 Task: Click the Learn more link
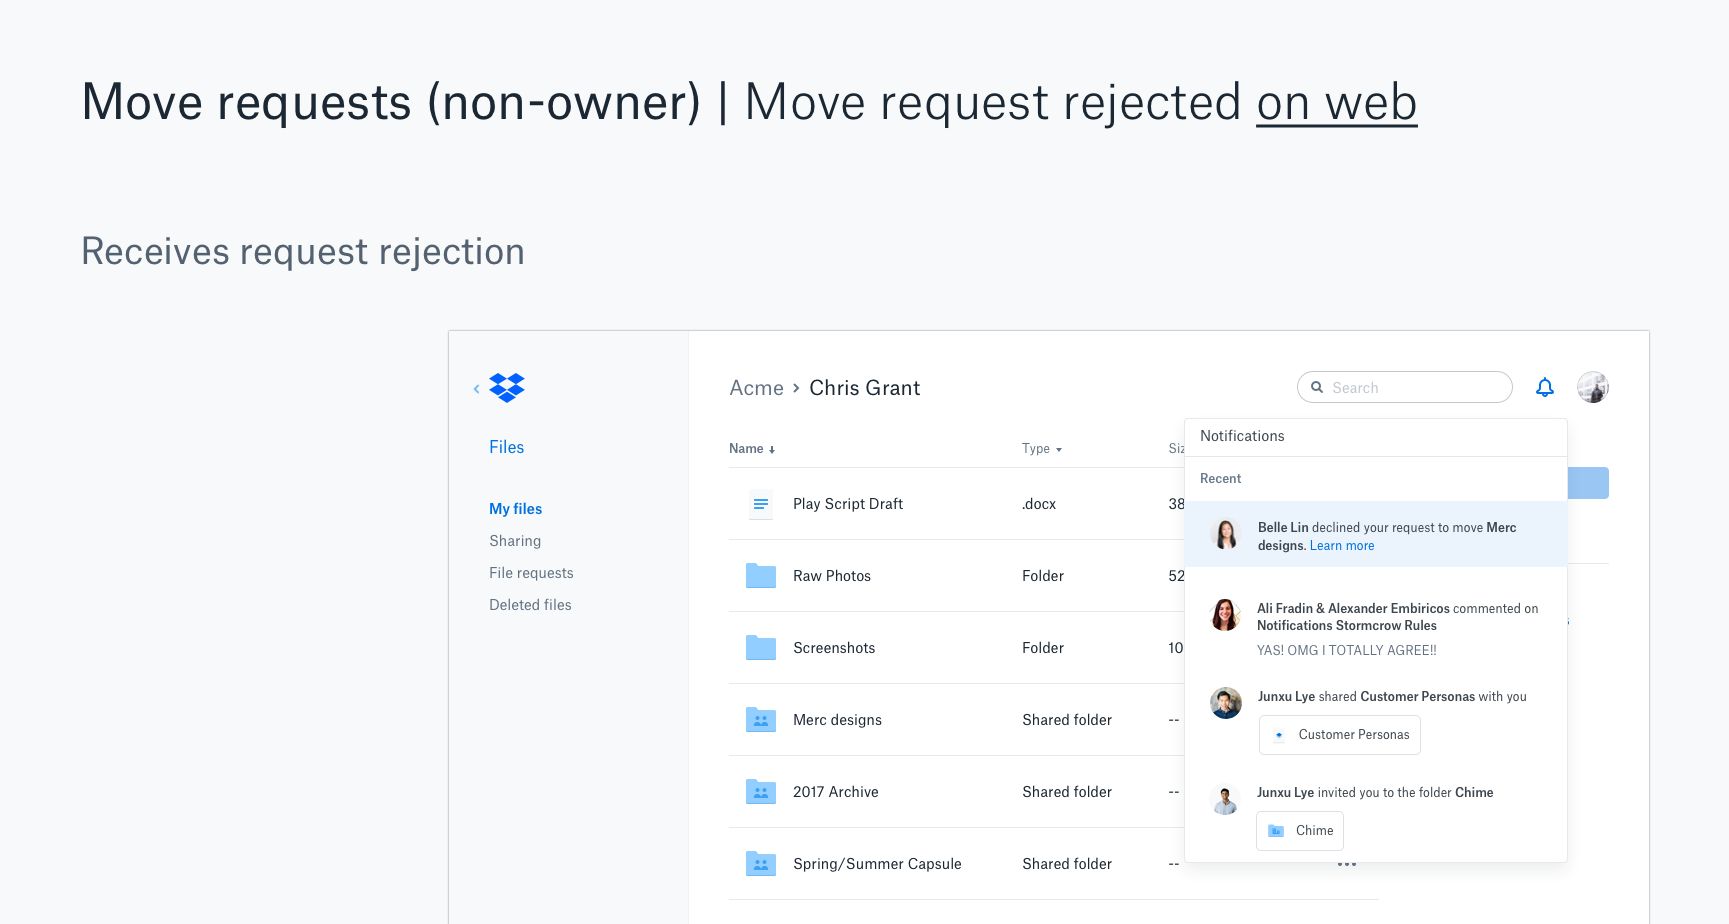pos(1342,546)
